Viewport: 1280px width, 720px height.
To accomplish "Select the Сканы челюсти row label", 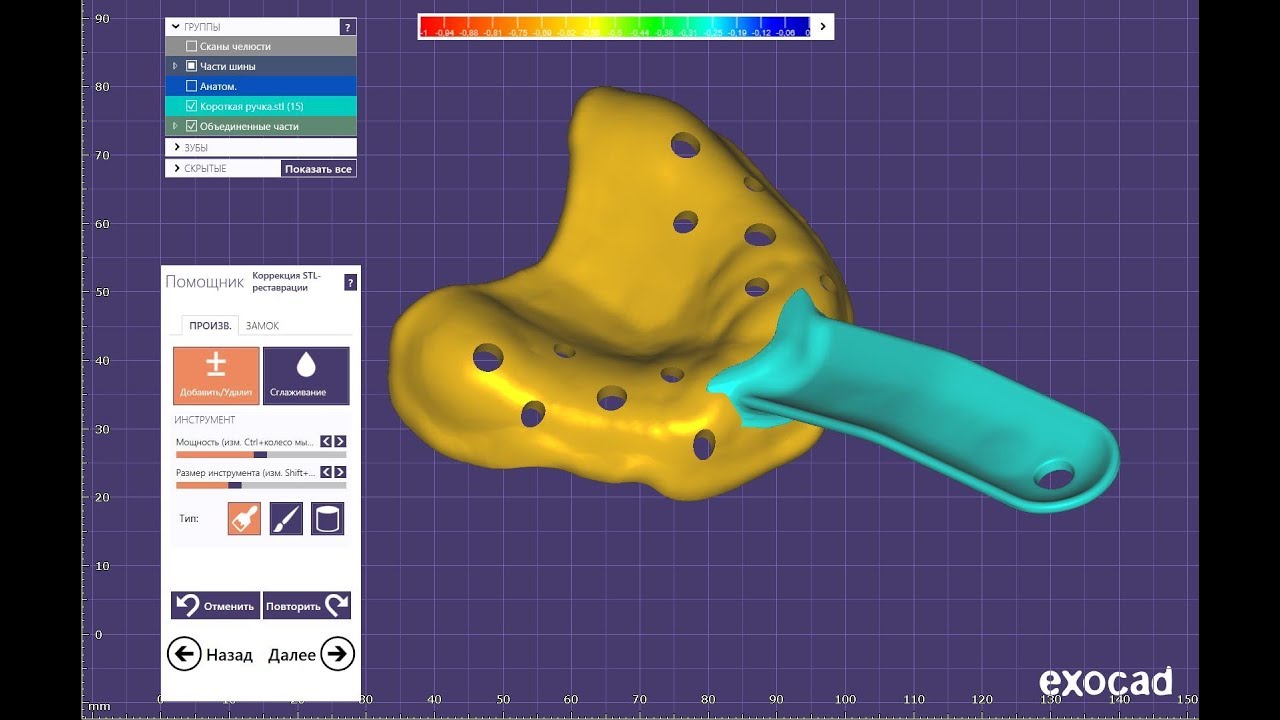I will tap(235, 46).
